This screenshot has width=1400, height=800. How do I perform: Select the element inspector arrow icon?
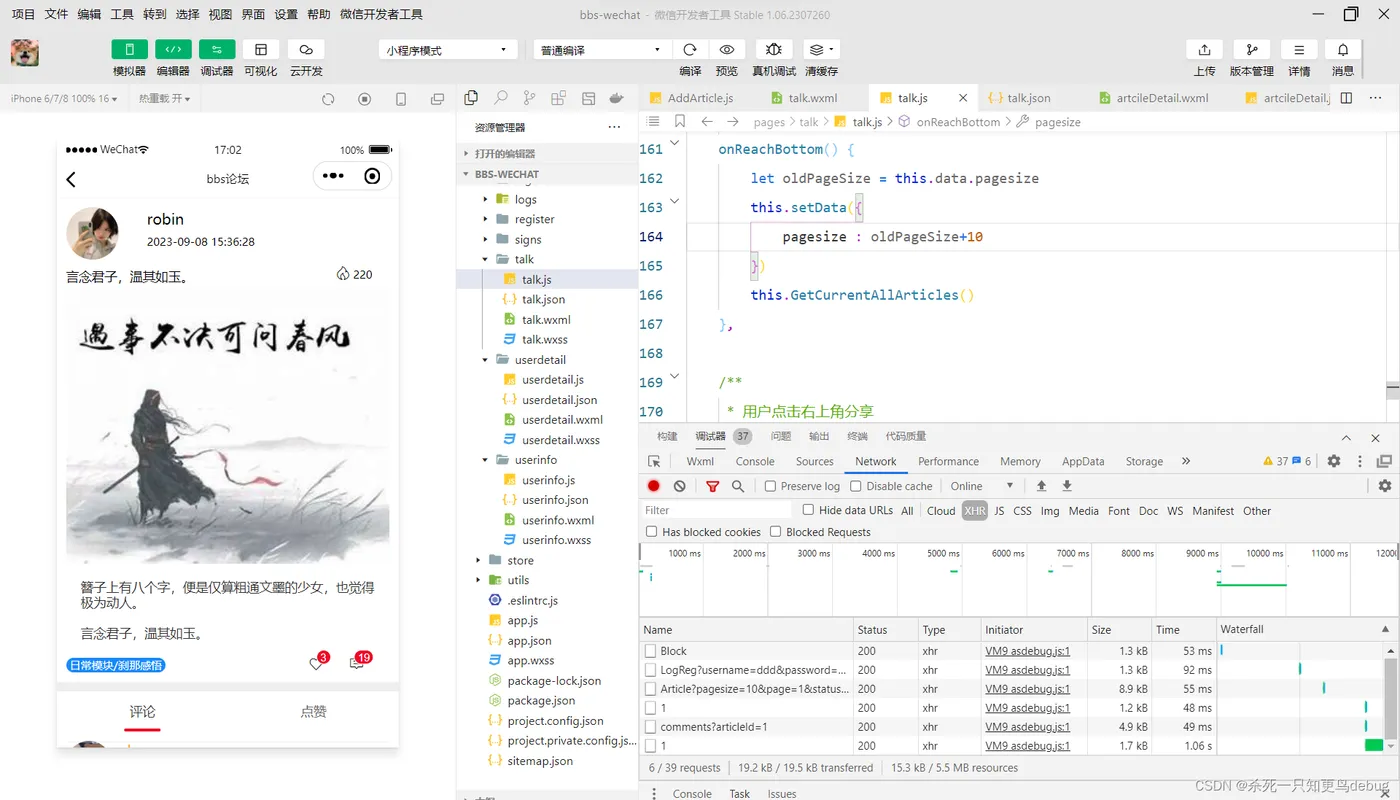pos(654,461)
